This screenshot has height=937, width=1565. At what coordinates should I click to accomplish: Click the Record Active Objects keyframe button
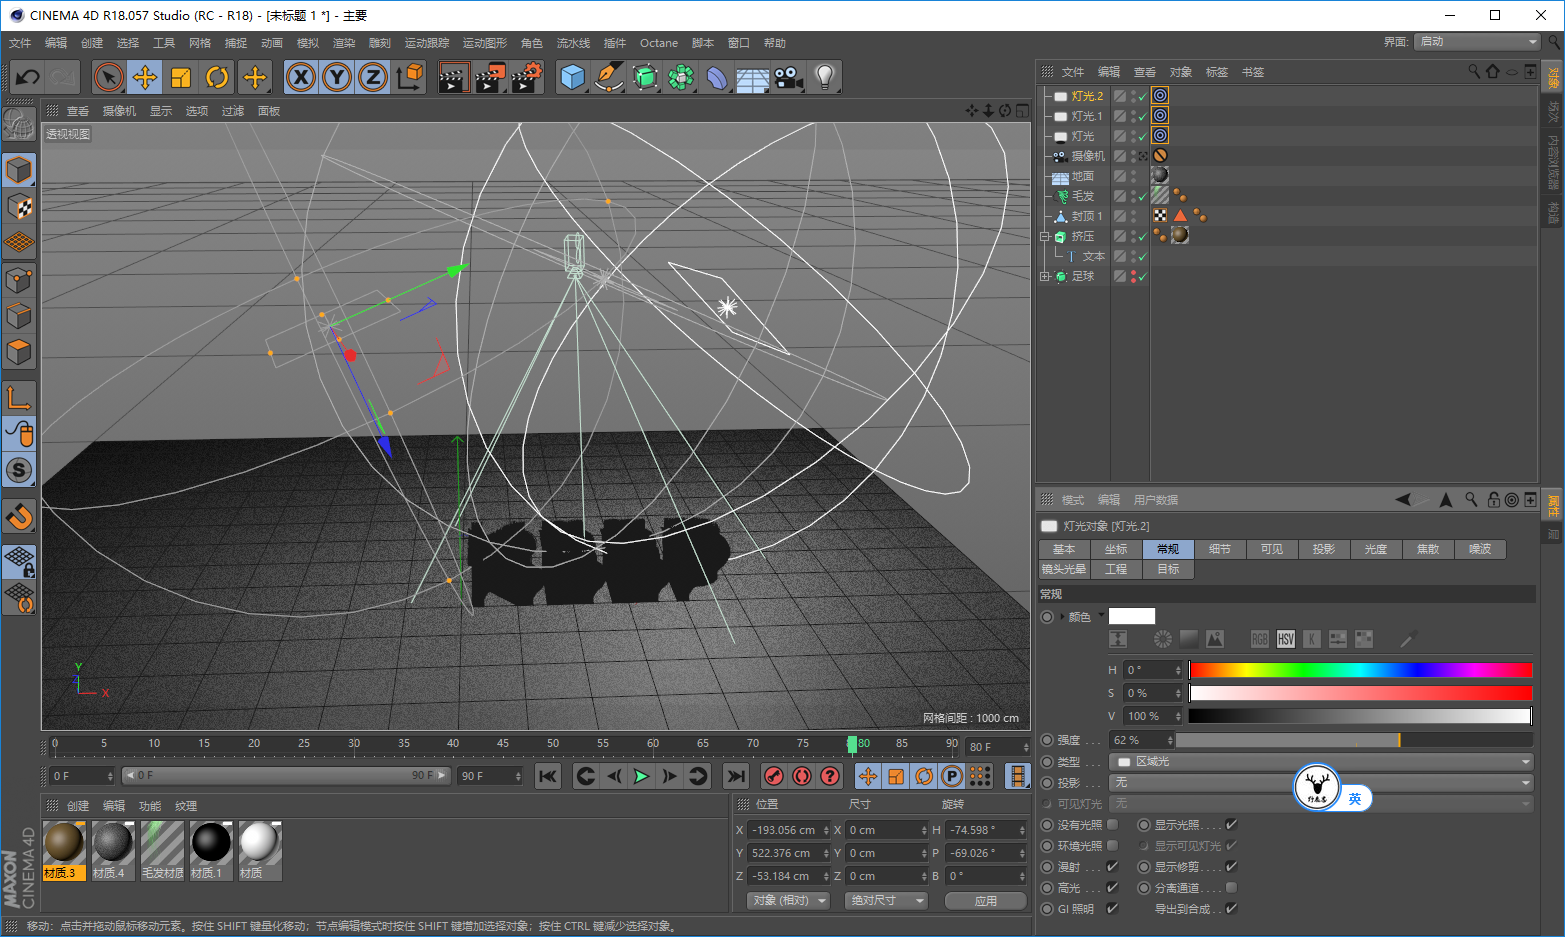[x=774, y=776]
